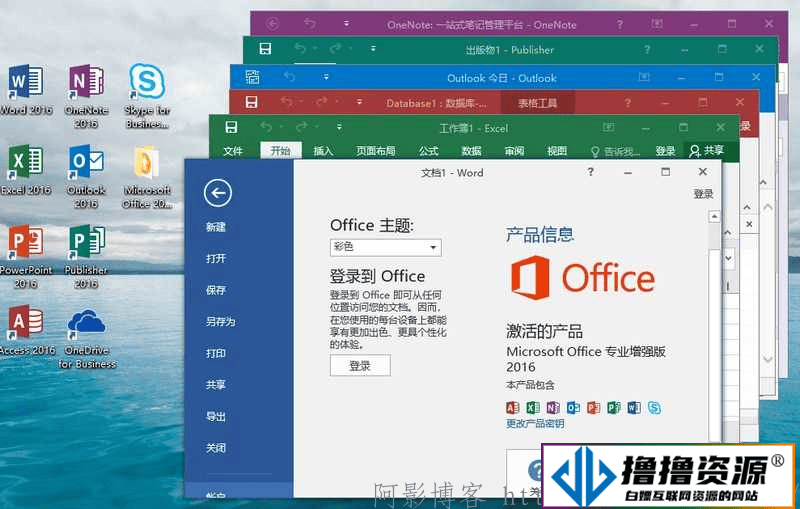Click the Access icon under product includes
Image resolution: width=800 pixels, height=509 pixels.
click(x=512, y=407)
